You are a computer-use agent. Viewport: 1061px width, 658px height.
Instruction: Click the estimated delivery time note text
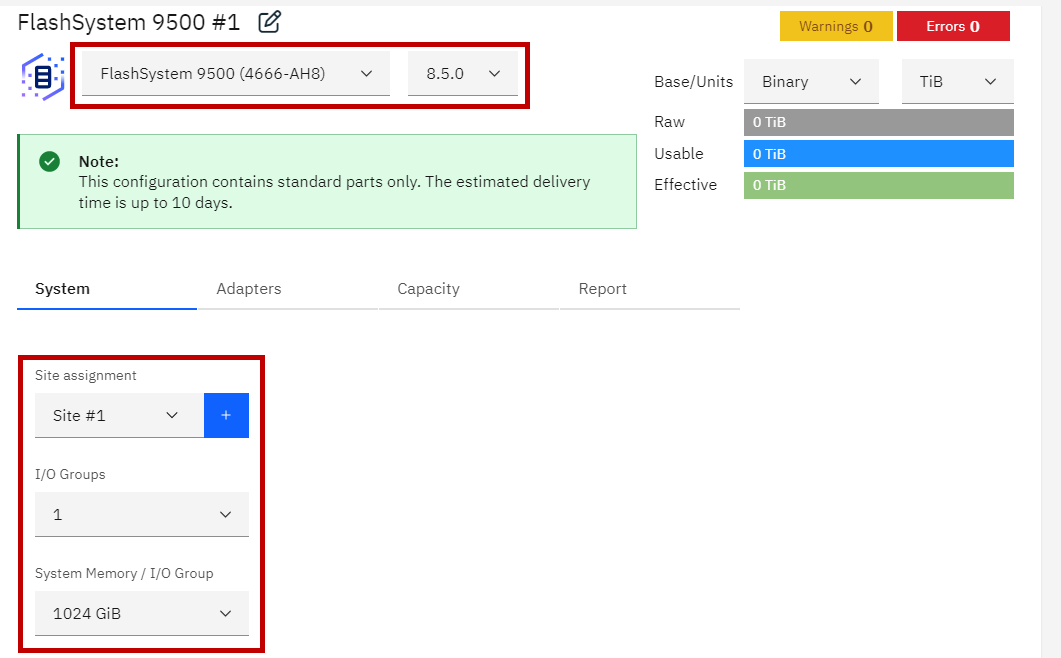[x=334, y=192]
